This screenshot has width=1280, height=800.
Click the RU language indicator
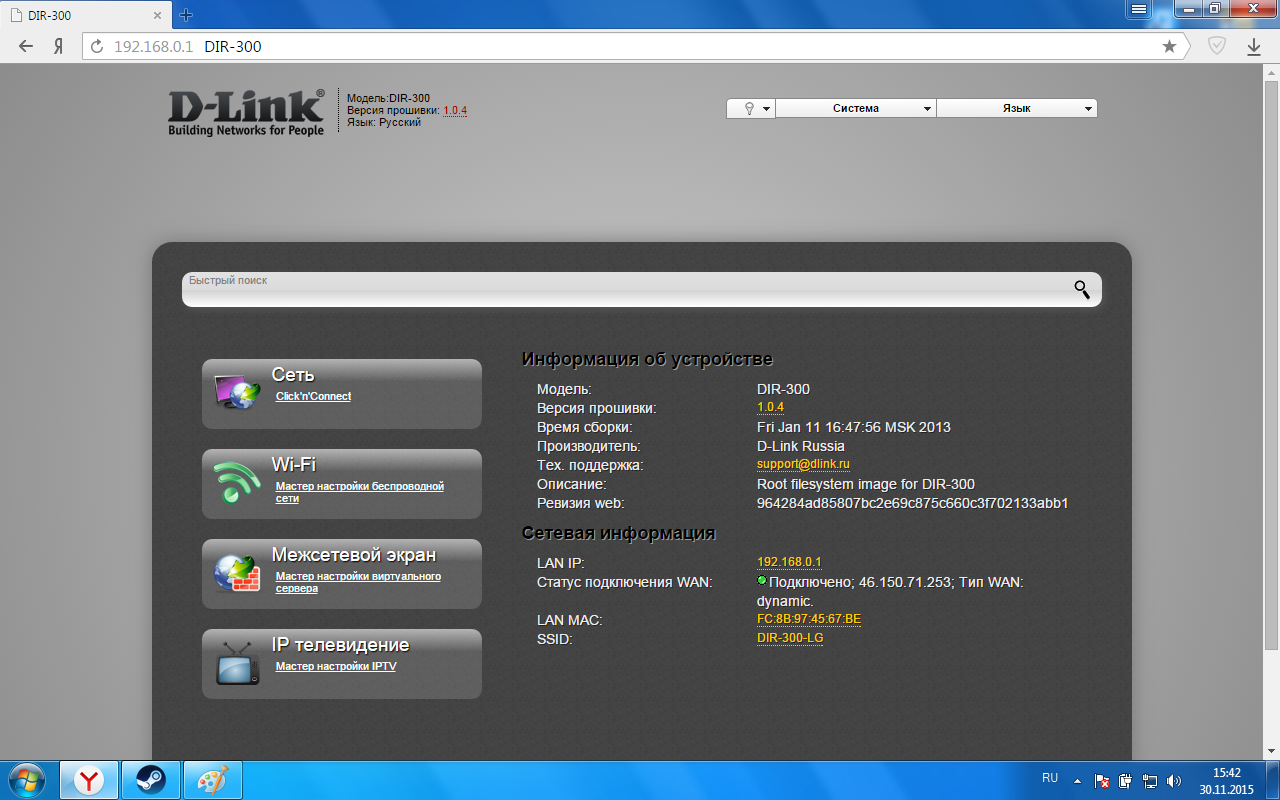(1050, 777)
